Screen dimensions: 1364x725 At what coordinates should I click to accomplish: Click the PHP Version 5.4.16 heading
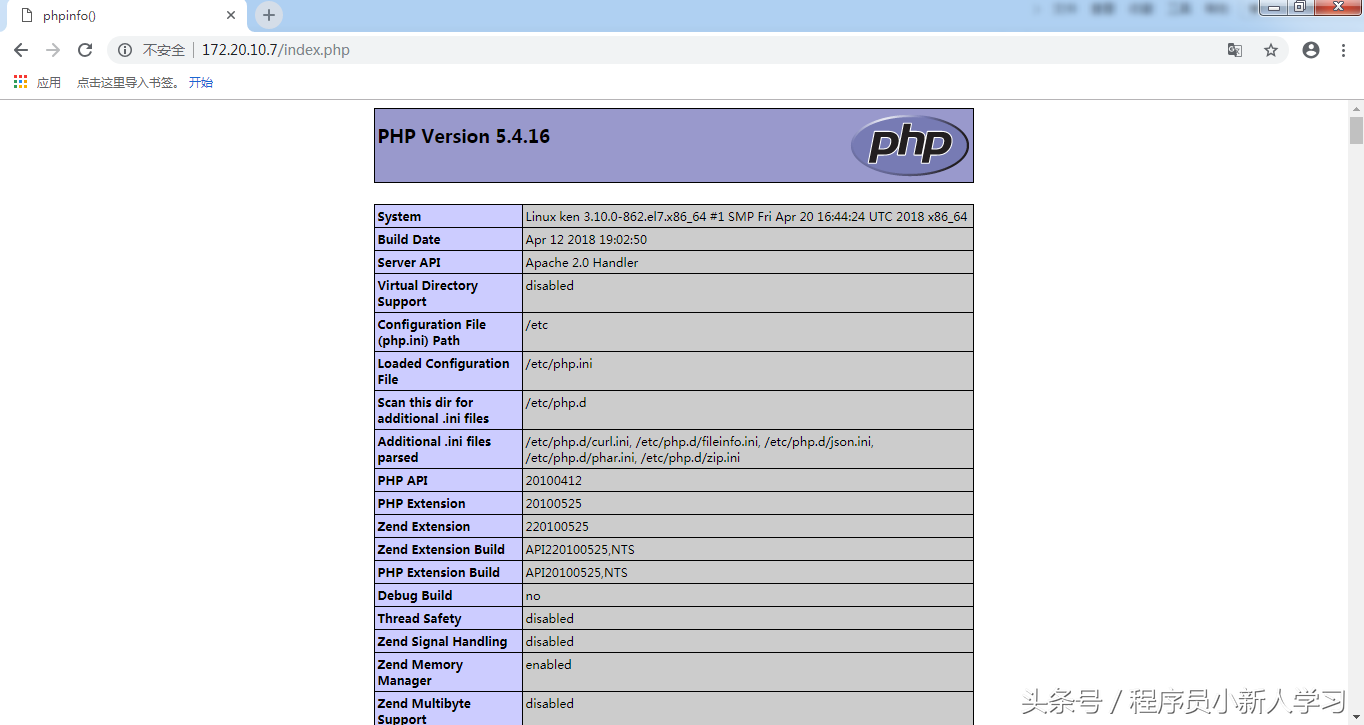[x=464, y=137]
